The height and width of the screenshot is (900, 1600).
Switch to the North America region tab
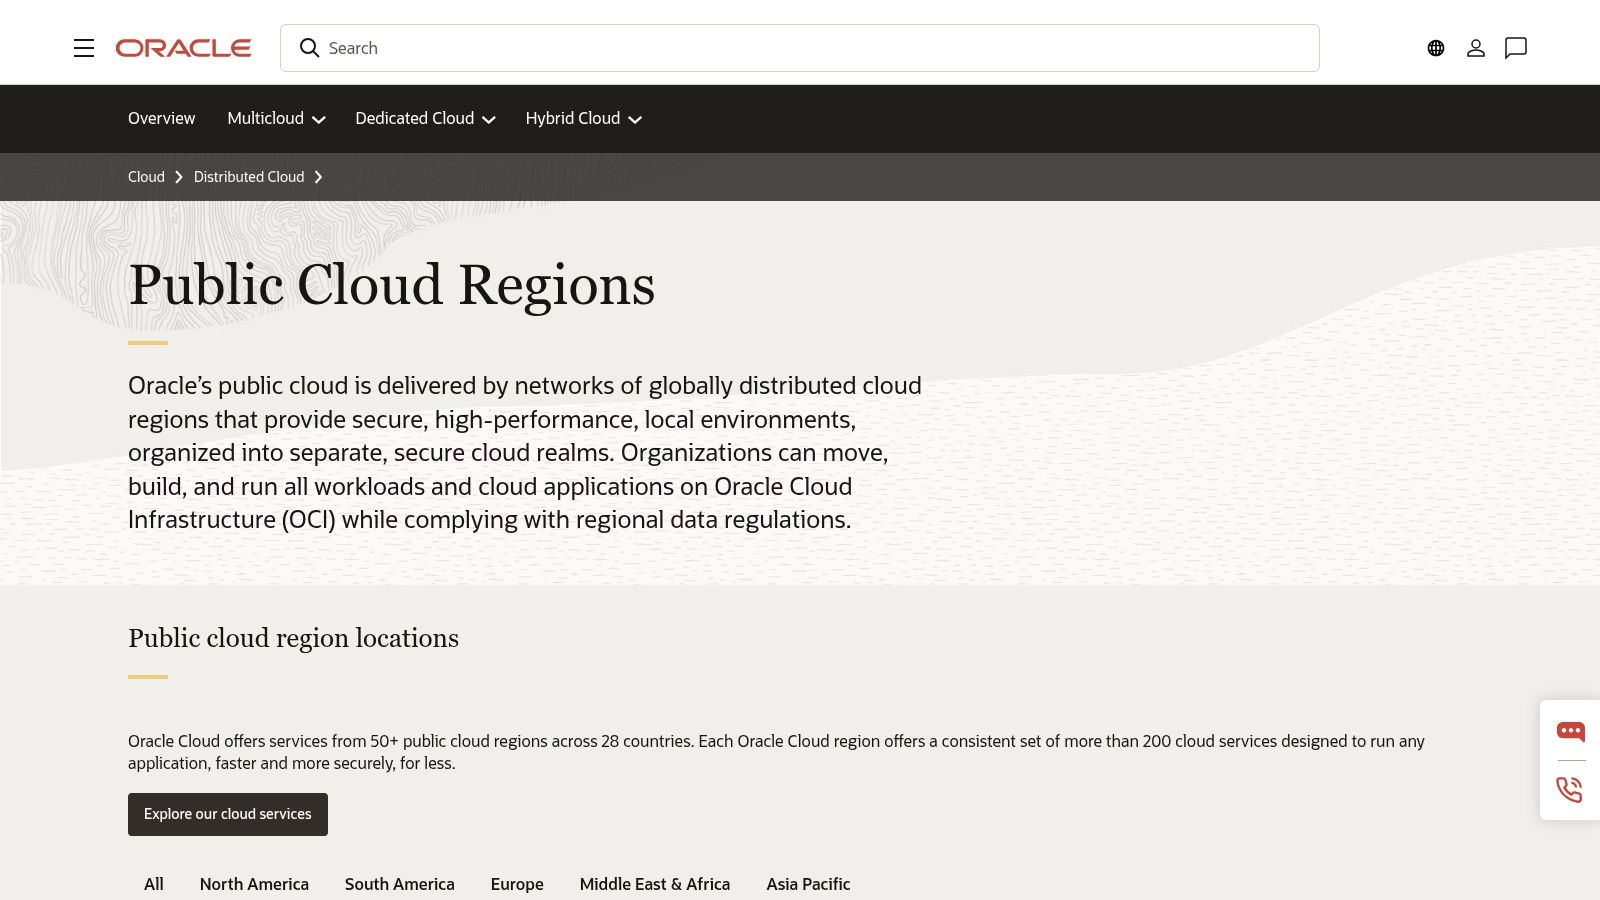coord(254,884)
